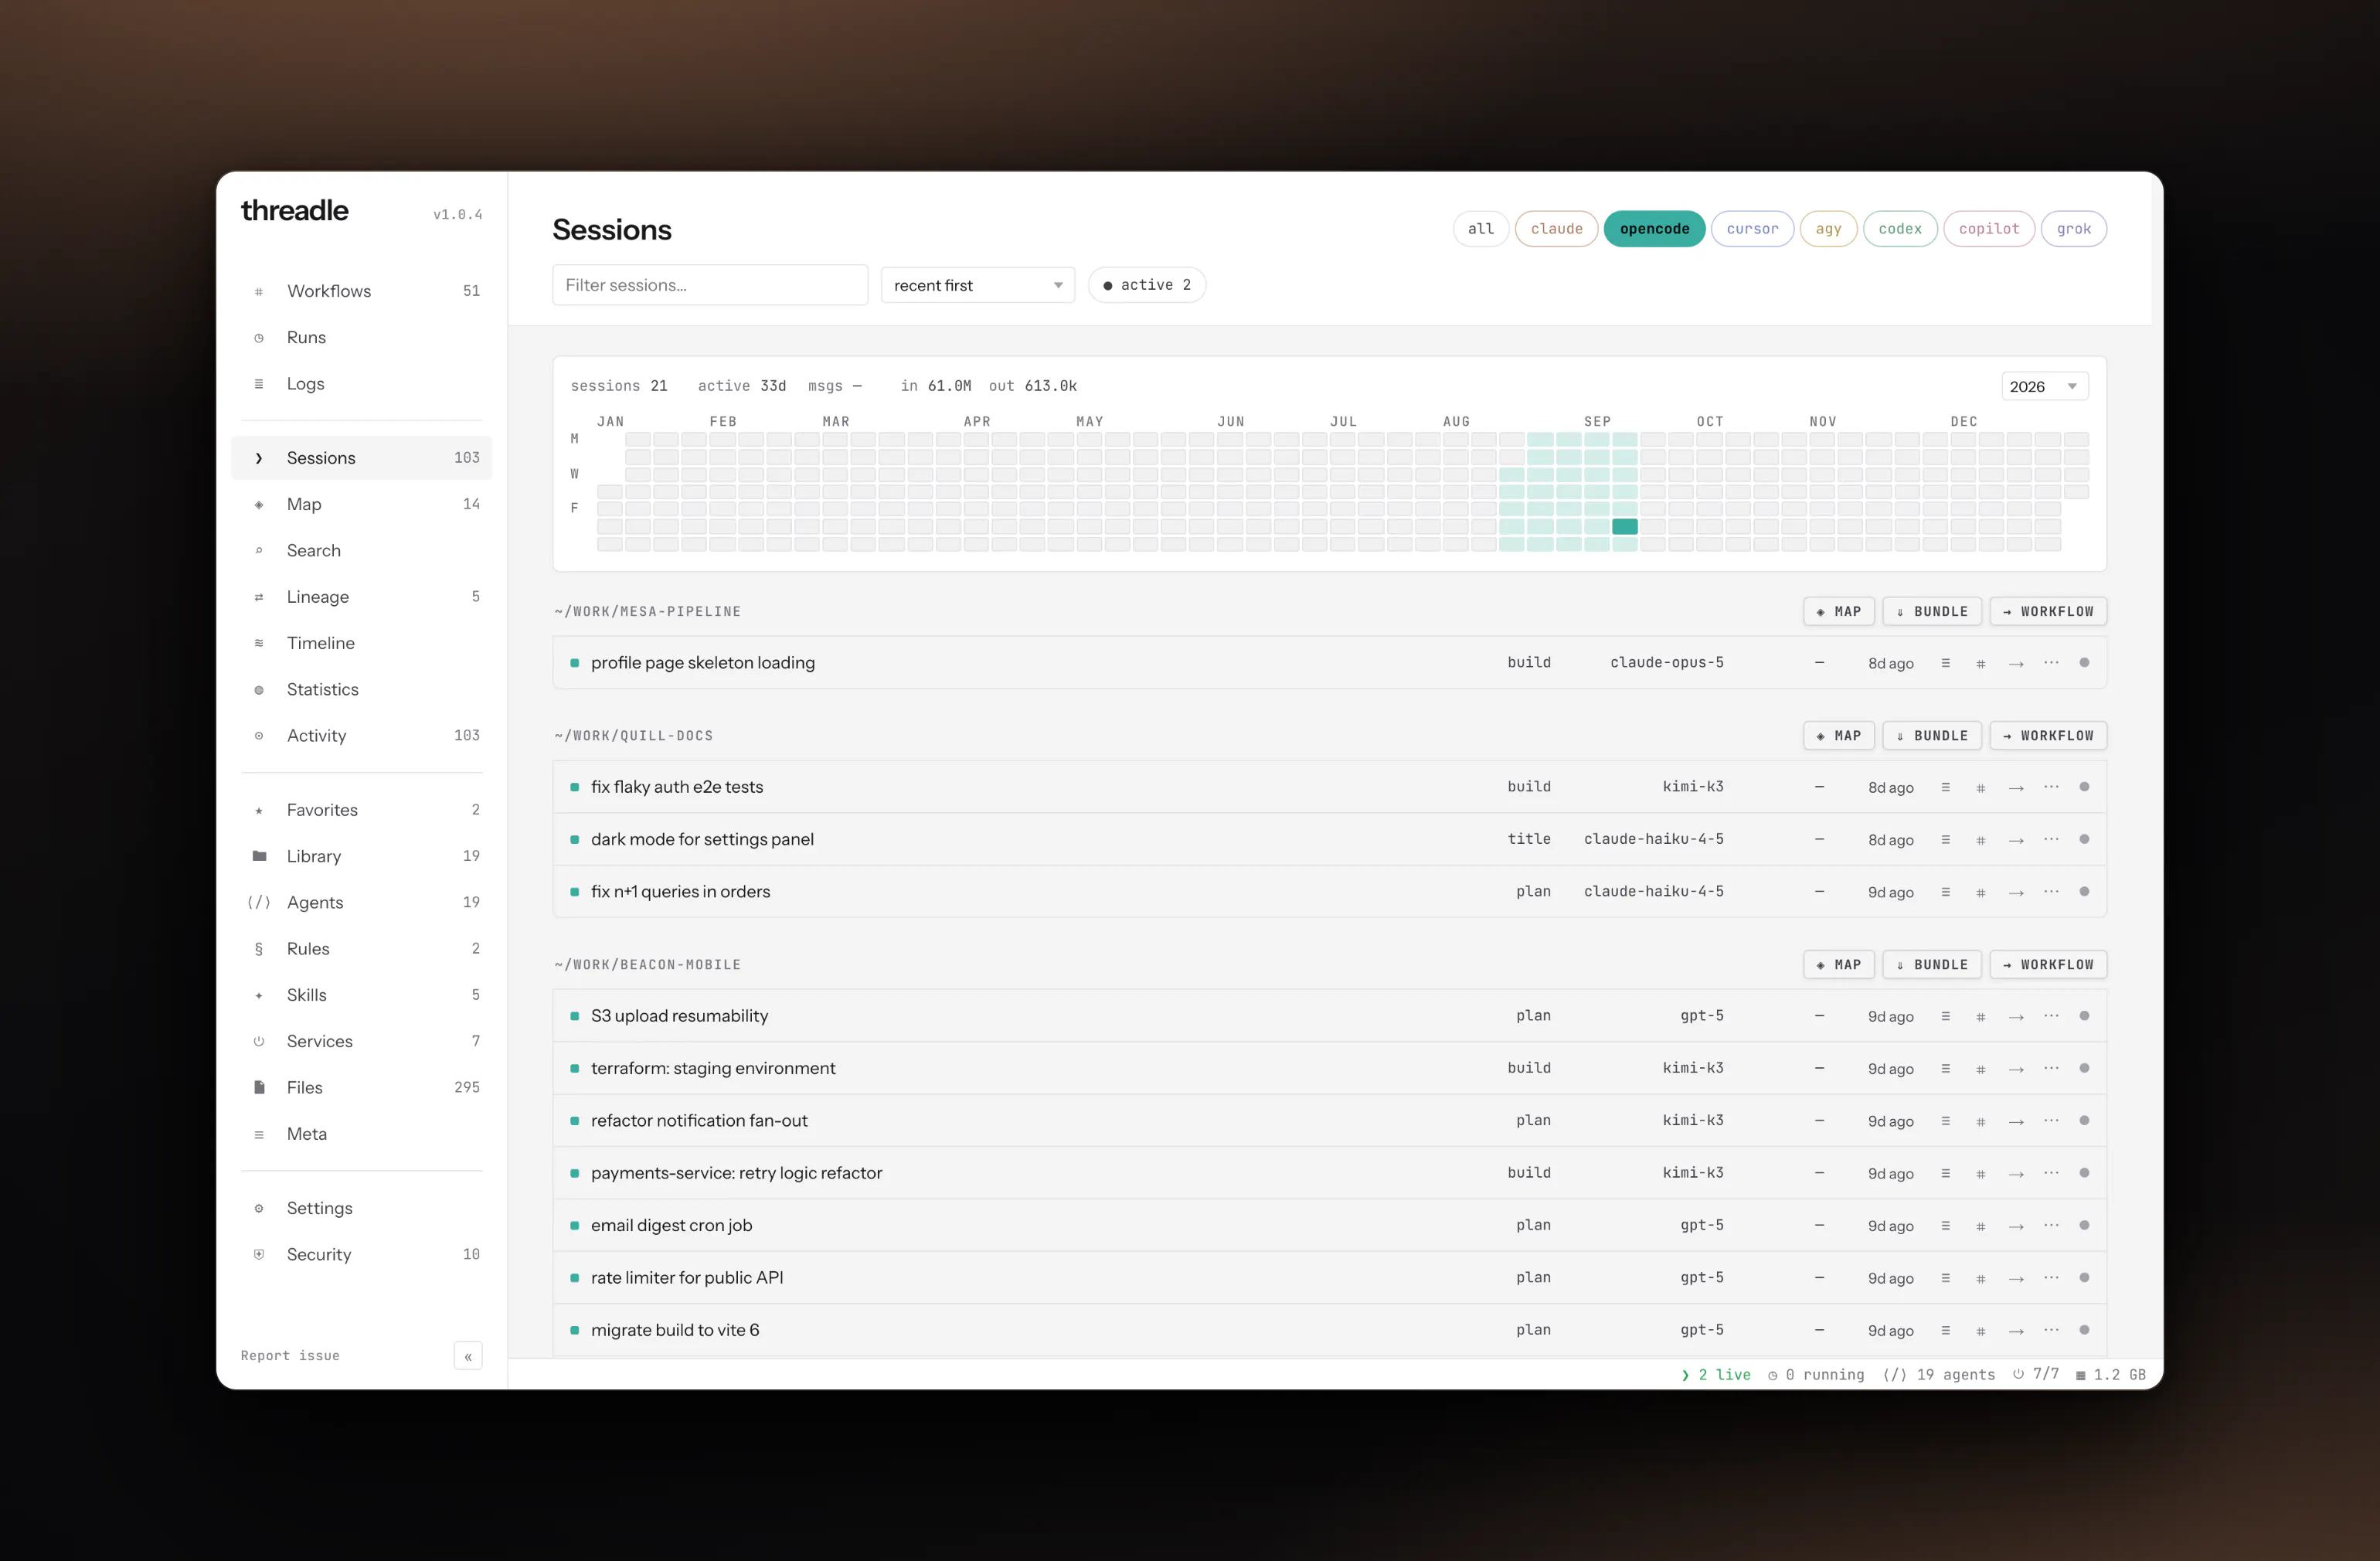
Task: Click status dot on profile page skeleton loading row
Action: click(x=2084, y=663)
